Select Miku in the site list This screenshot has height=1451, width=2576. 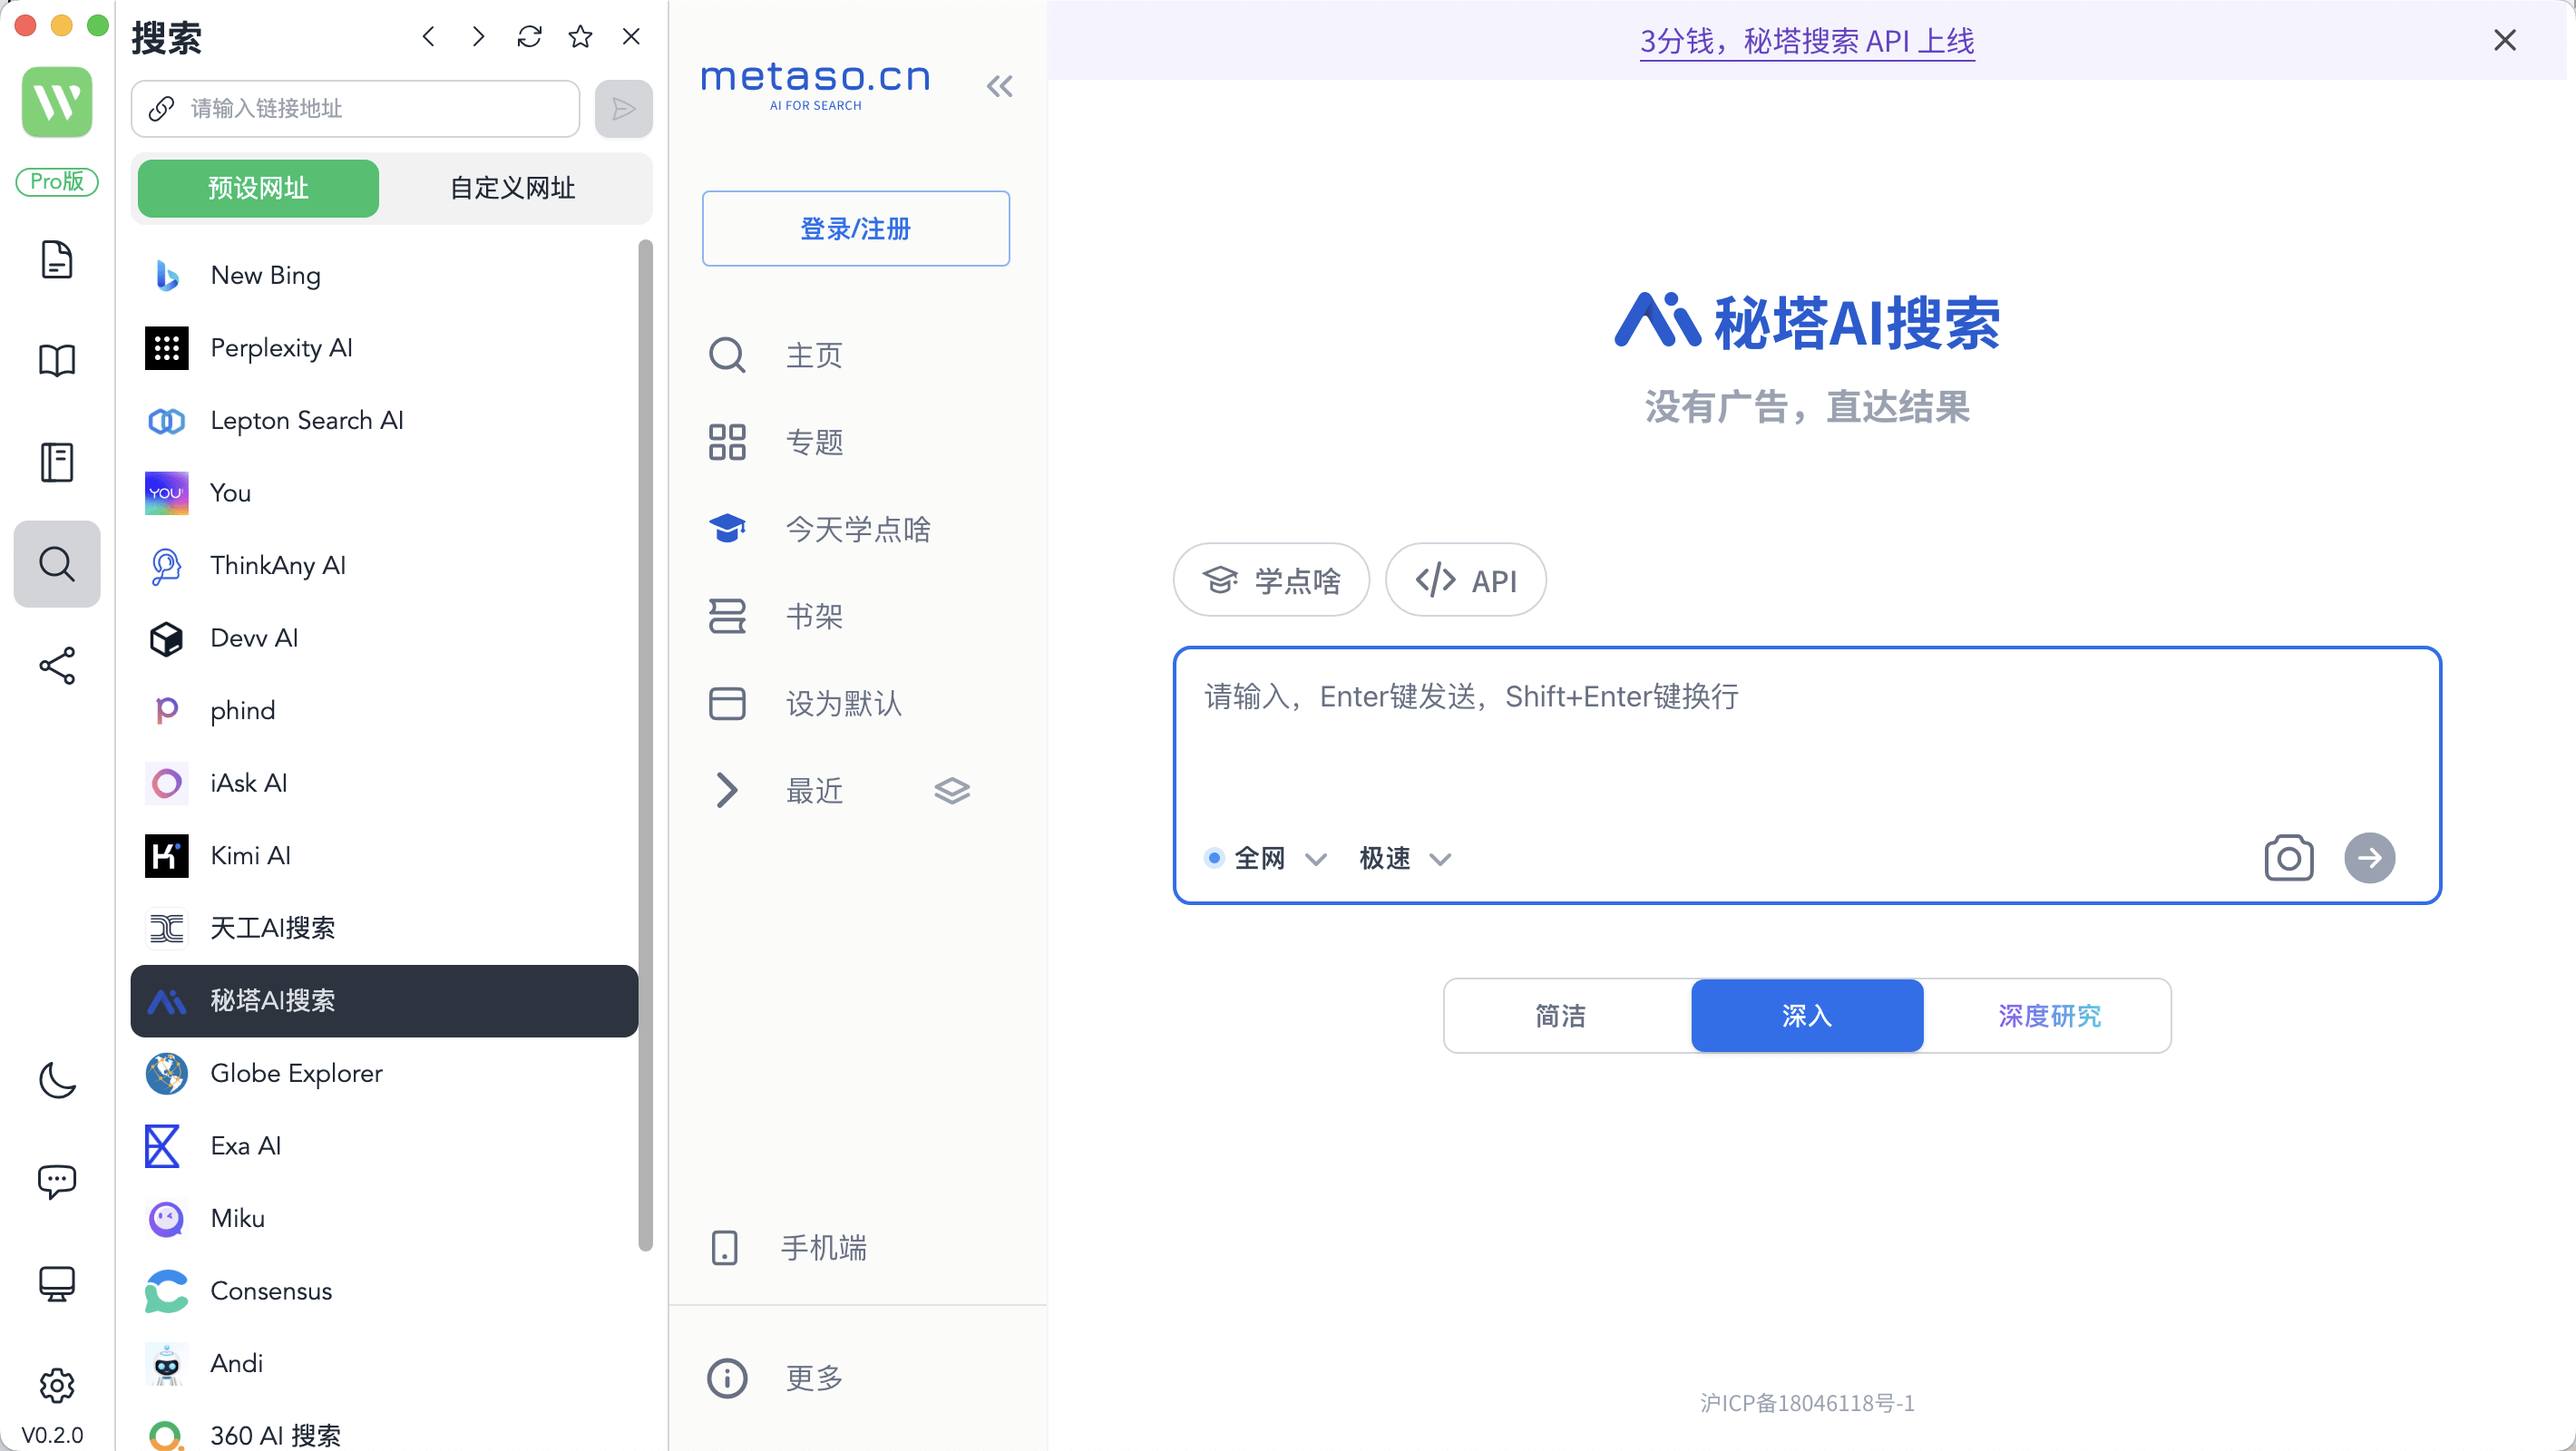click(384, 1218)
